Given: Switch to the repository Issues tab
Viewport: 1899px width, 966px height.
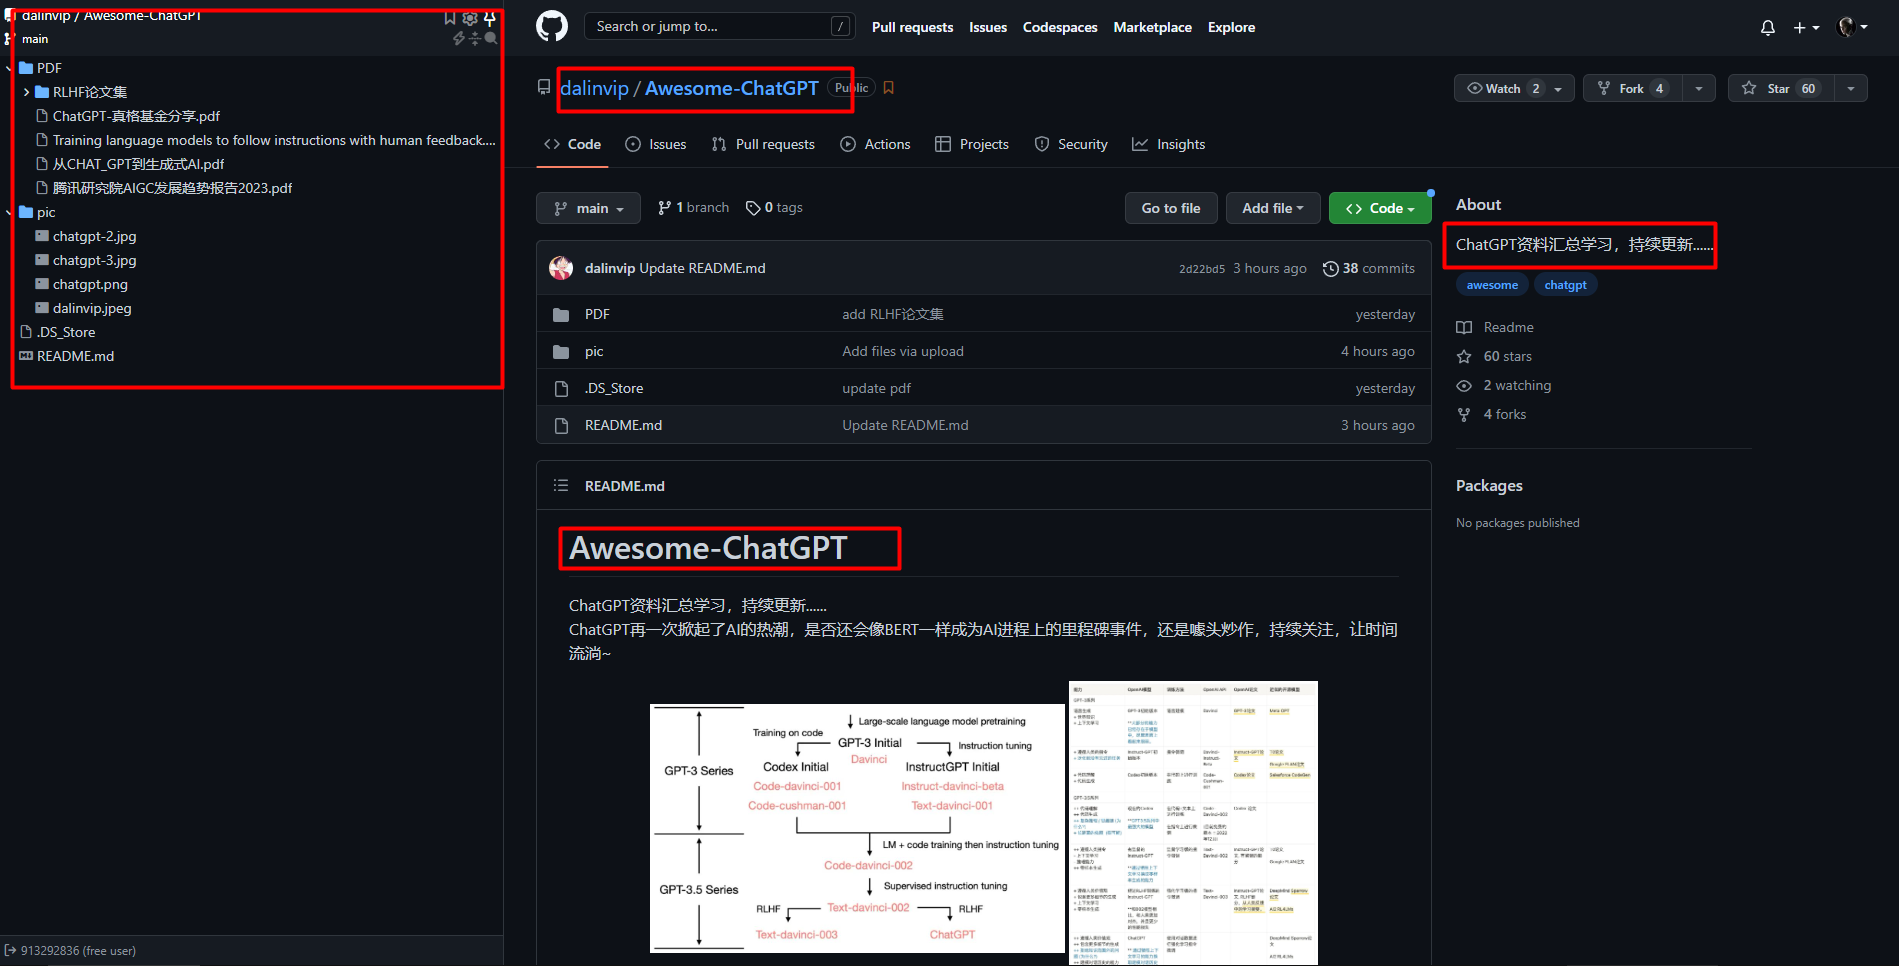Looking at the screenshot, I should click(x=656, y=144).
